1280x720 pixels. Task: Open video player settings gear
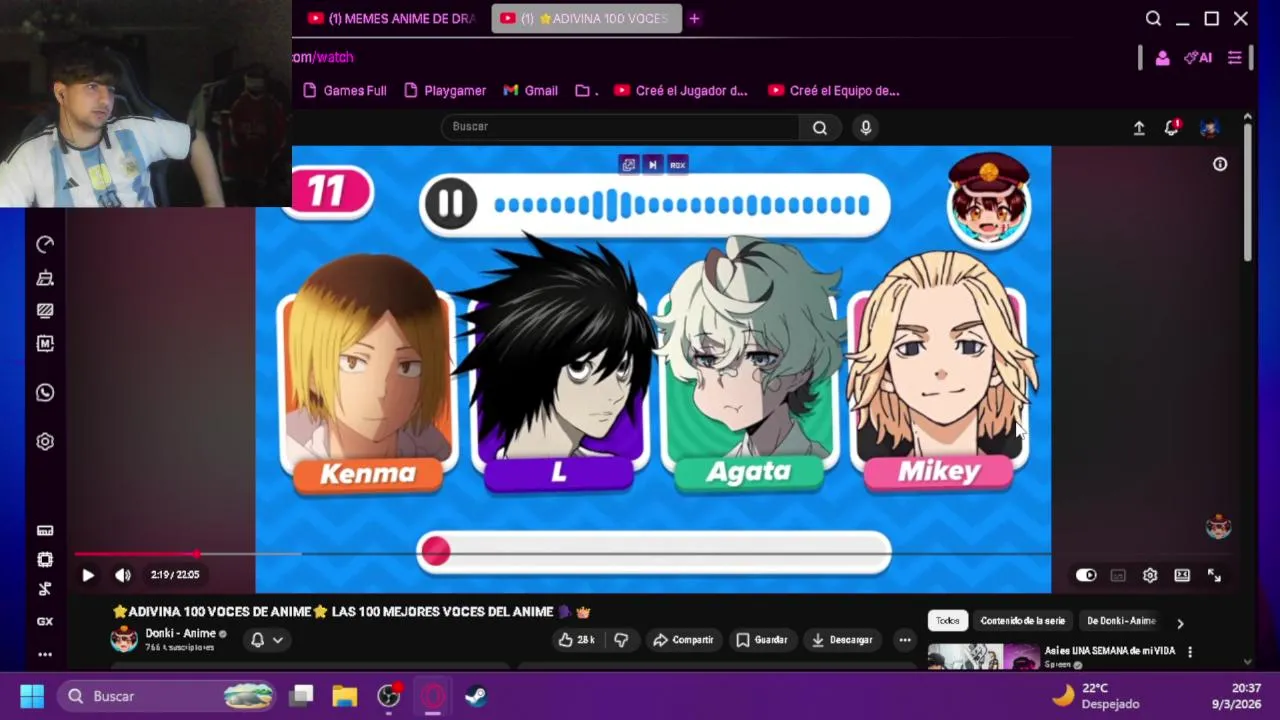pos(1150,575)
